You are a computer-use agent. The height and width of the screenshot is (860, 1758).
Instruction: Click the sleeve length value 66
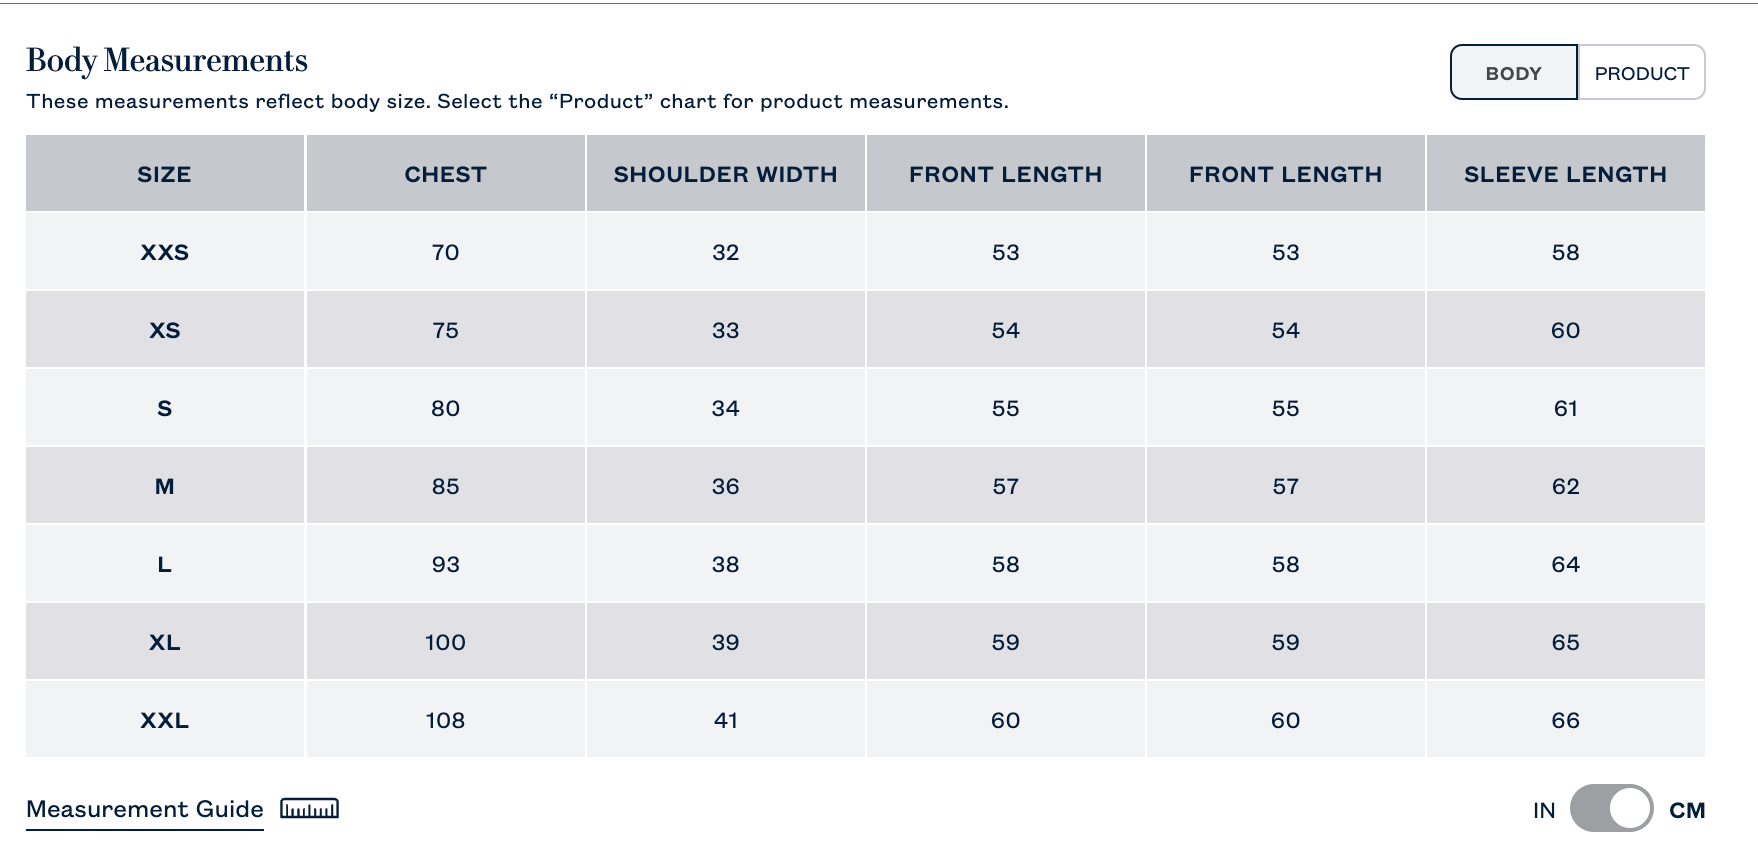pyautogui.click(x=1565, y=720)
